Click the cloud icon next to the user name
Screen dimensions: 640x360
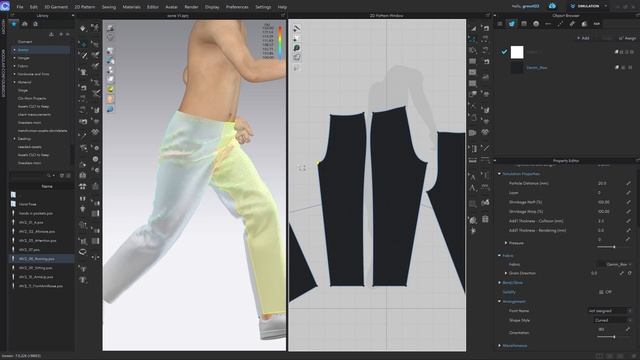tap(552, 6)
